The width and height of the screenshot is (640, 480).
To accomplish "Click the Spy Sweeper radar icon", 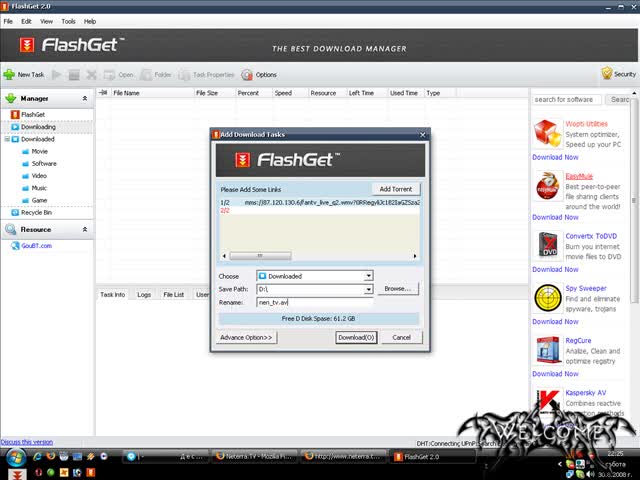I will tap(548, 298).
